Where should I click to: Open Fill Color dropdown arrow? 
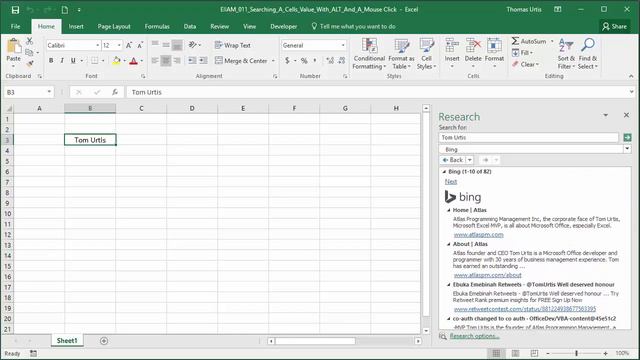124,61
